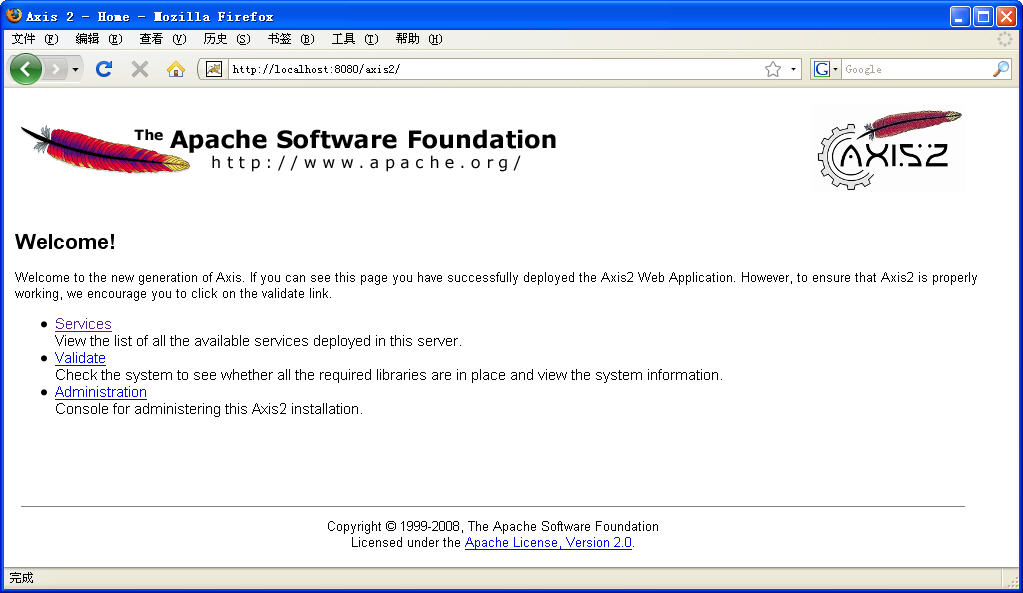
Task: Open the Administration console link
Action: pyautogui.click(x=100, y=391)
